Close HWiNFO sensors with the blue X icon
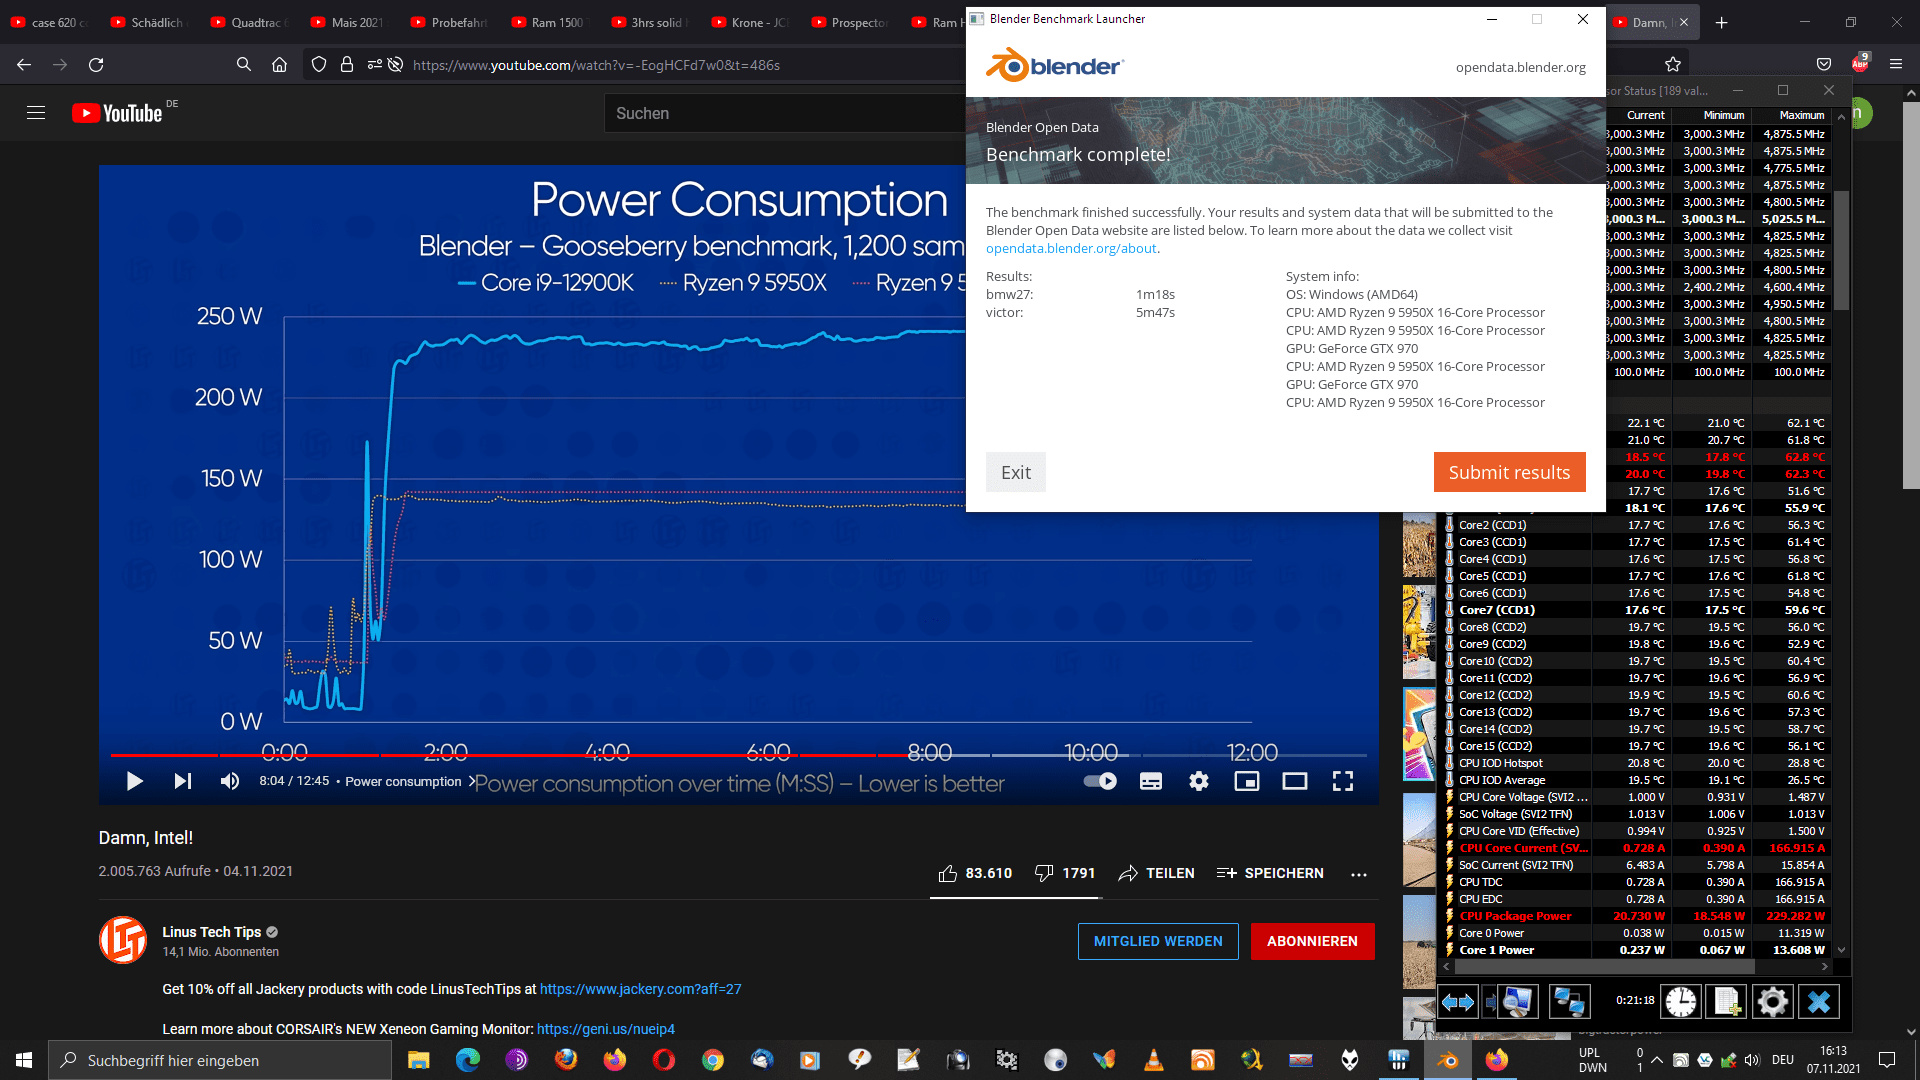Image resolution: width=1920 pixels, height=1080 pixels. [x=1818, y=1001]
